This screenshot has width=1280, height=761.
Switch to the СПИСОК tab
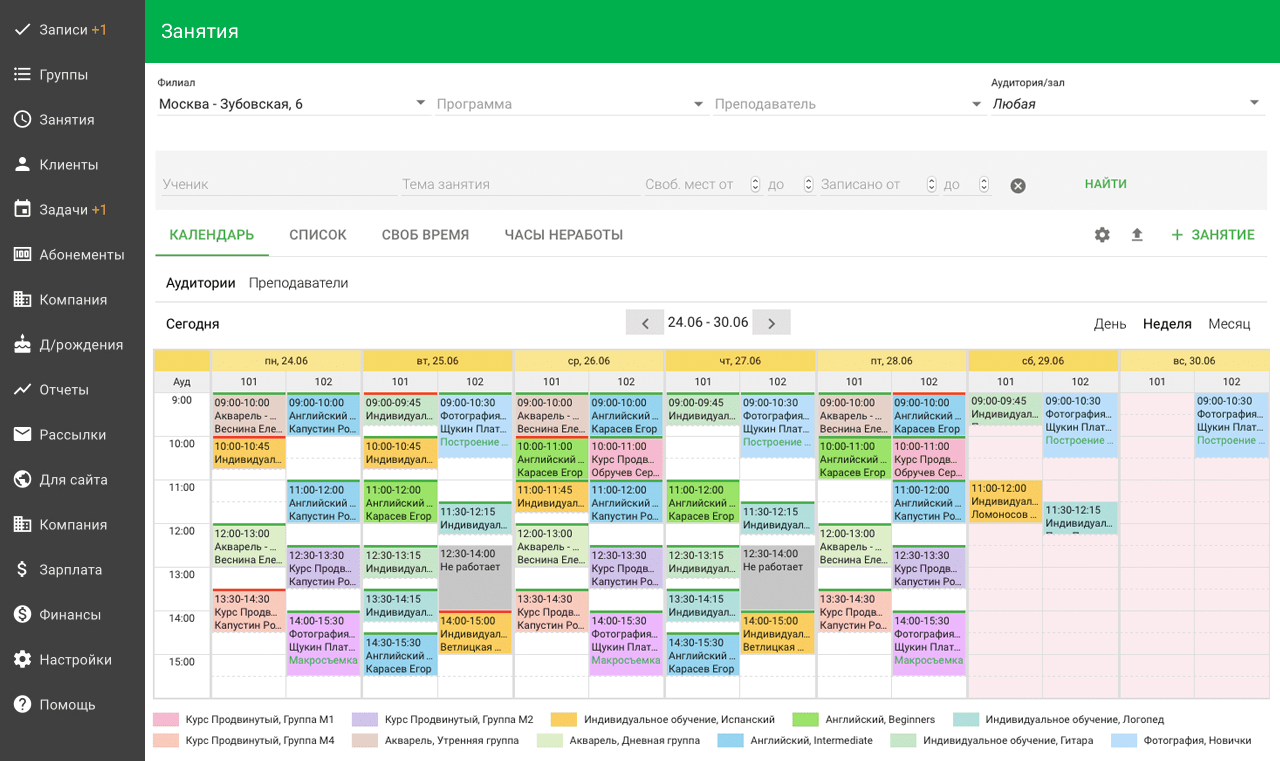[318, 235]
